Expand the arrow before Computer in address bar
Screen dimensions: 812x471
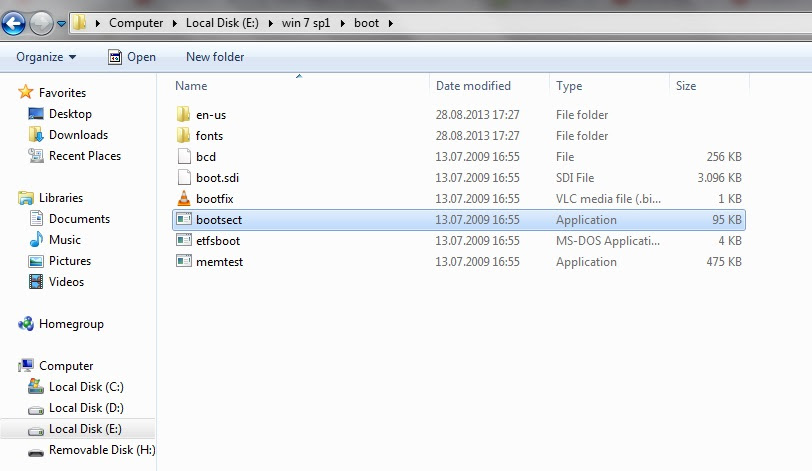pyautogui.click(x=97, y=23)
